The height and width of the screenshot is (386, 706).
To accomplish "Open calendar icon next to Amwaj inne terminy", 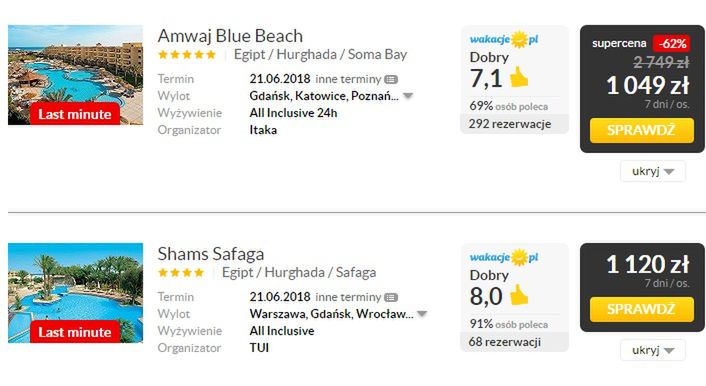I will pos(391,80).
